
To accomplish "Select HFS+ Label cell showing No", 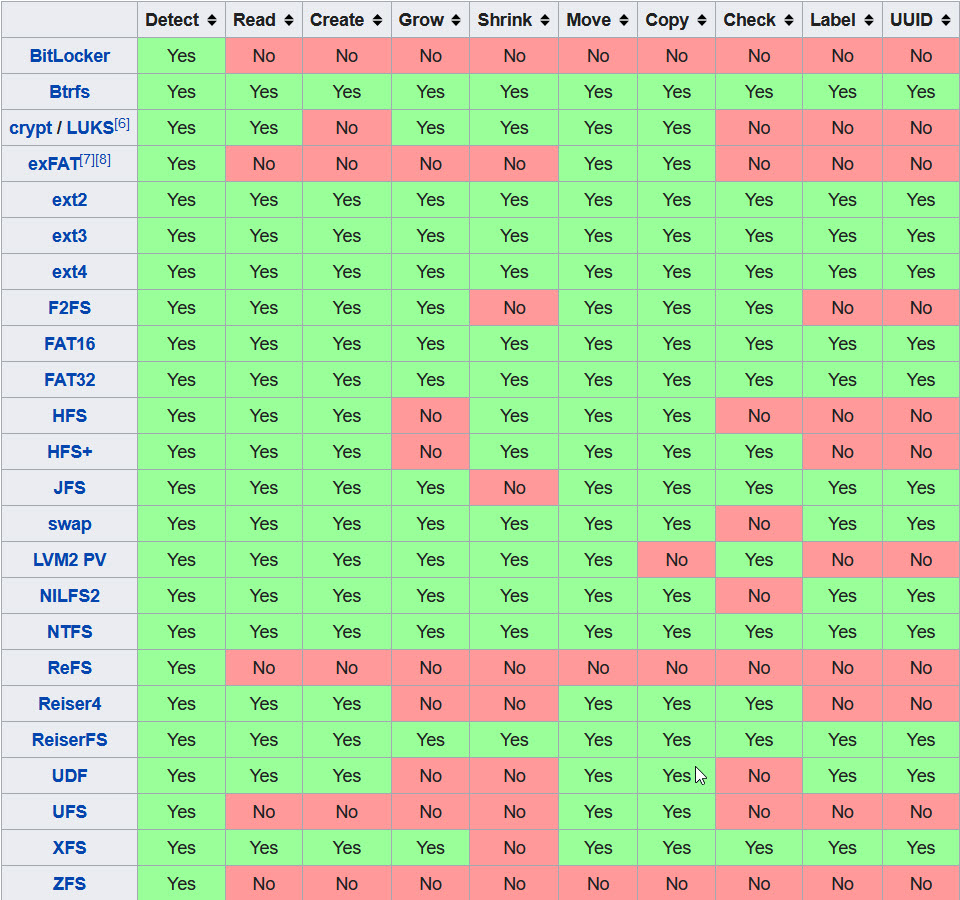I will point(842,452).
